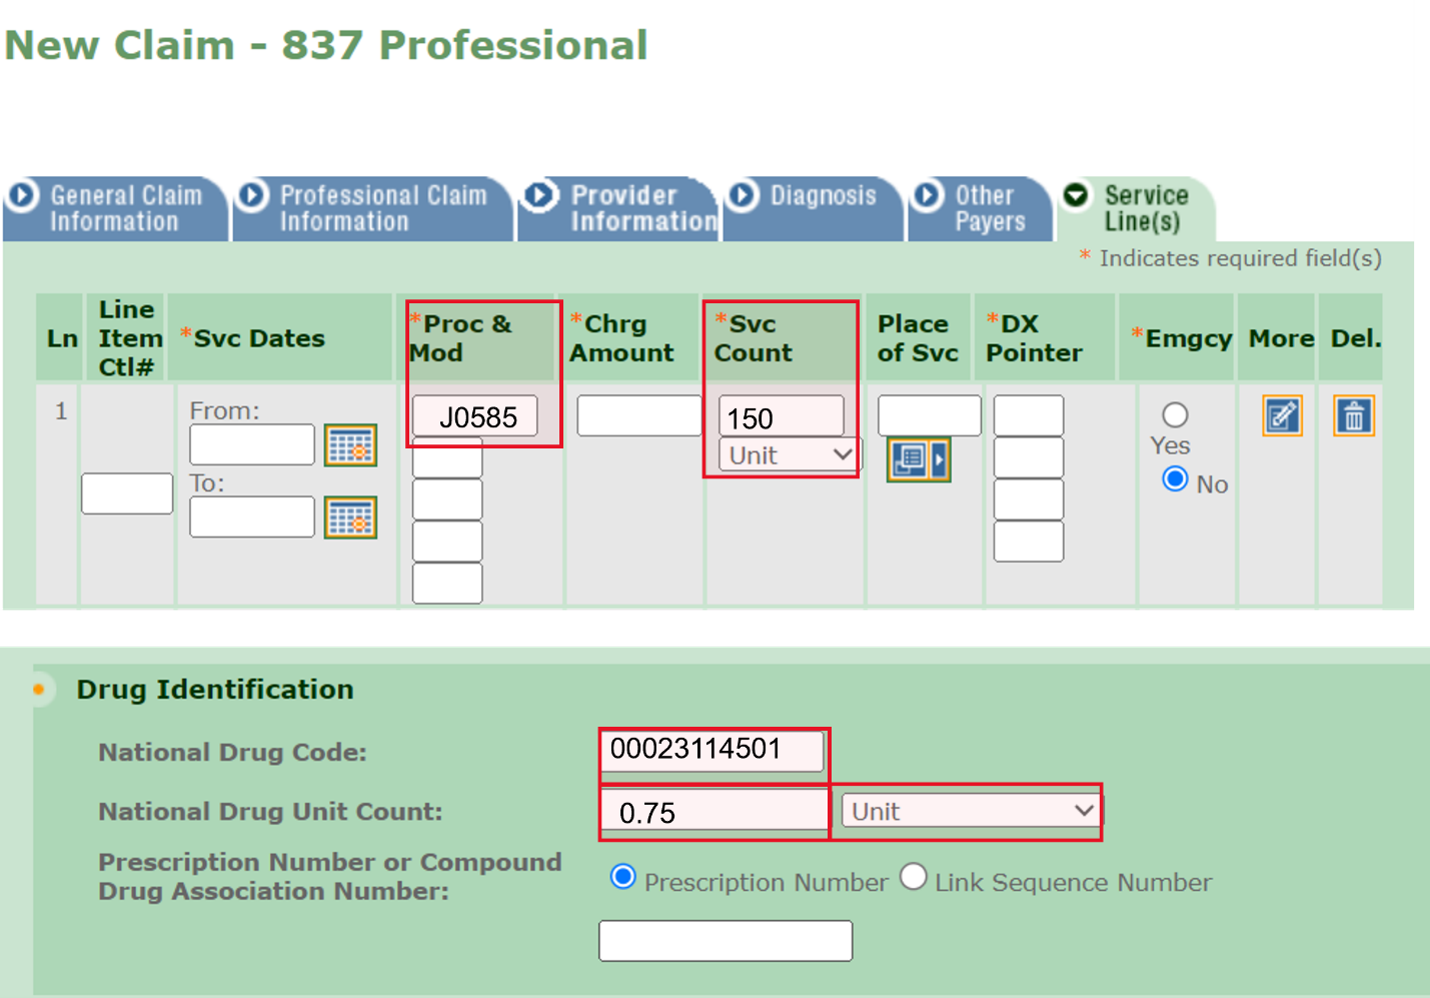Click the Prescription Number text field
This screenshot has width=1430, height=998.
tap(726, 941)
